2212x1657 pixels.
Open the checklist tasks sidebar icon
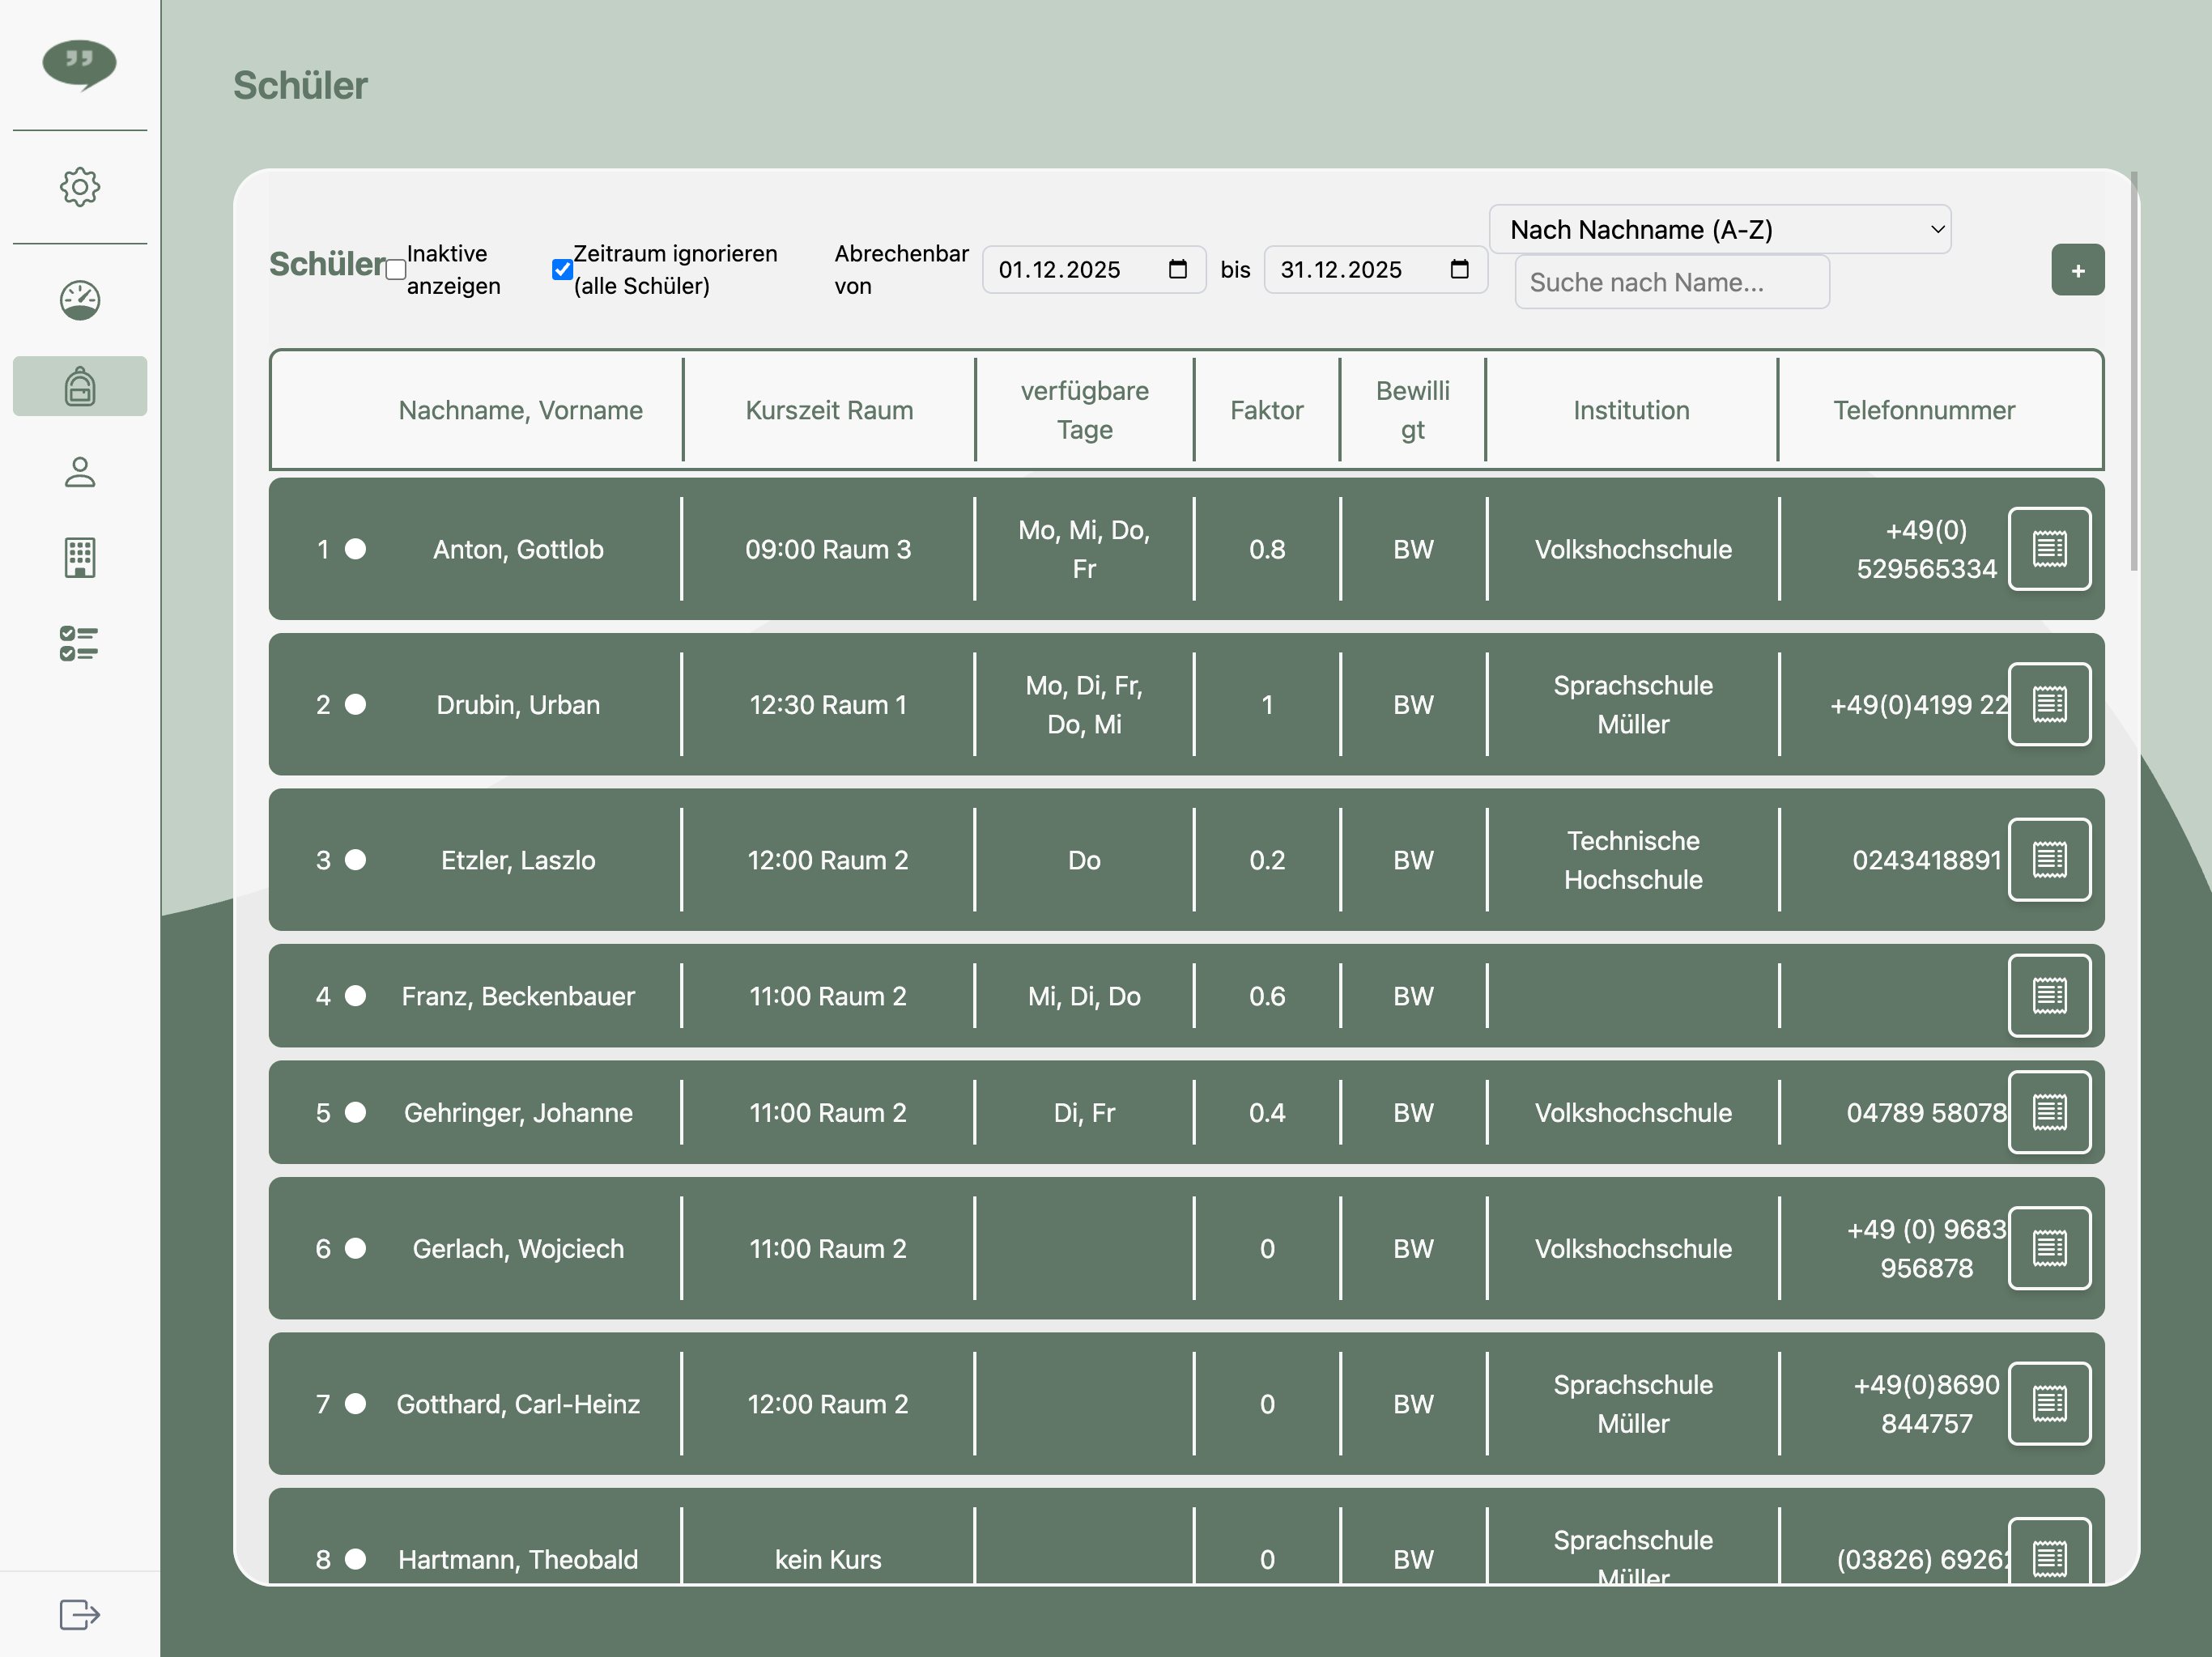[x=80, y=643]
